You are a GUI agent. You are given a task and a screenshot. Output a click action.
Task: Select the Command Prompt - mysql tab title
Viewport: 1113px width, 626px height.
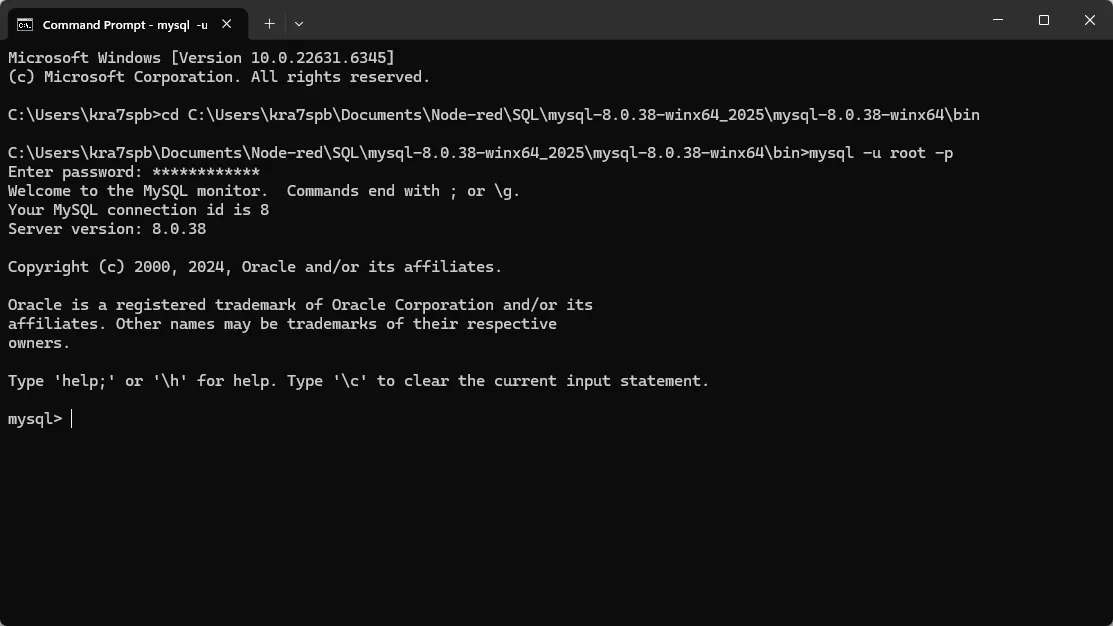click(x=124, y=23)
